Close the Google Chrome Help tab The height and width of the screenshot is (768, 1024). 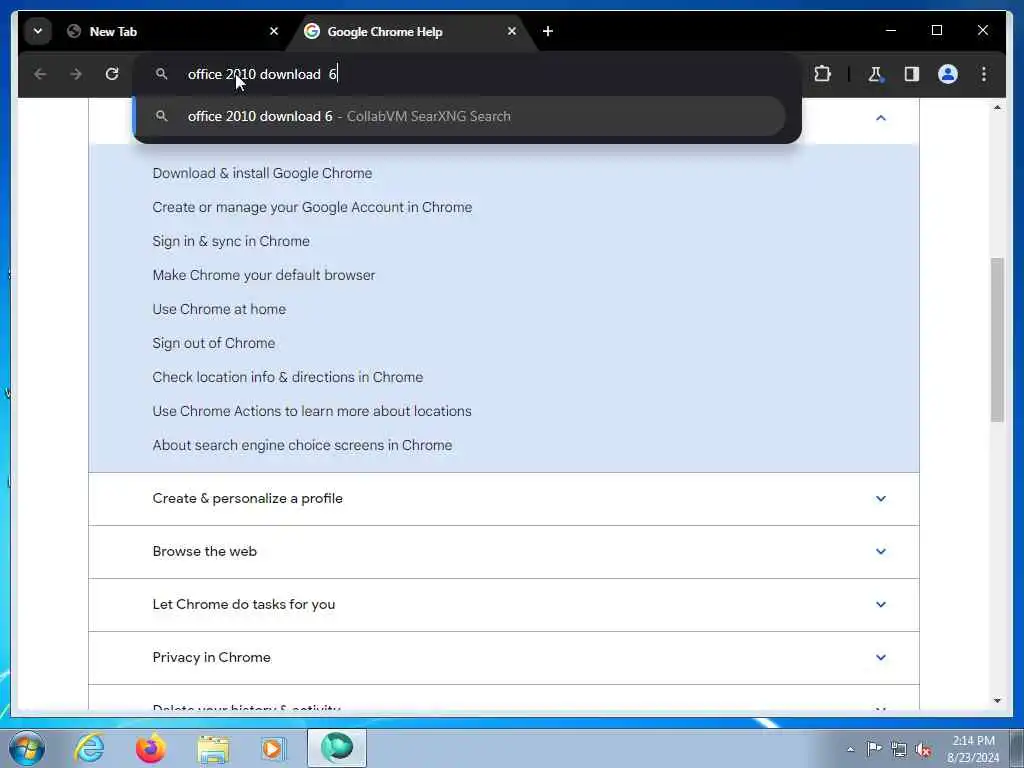click(512, 31)
